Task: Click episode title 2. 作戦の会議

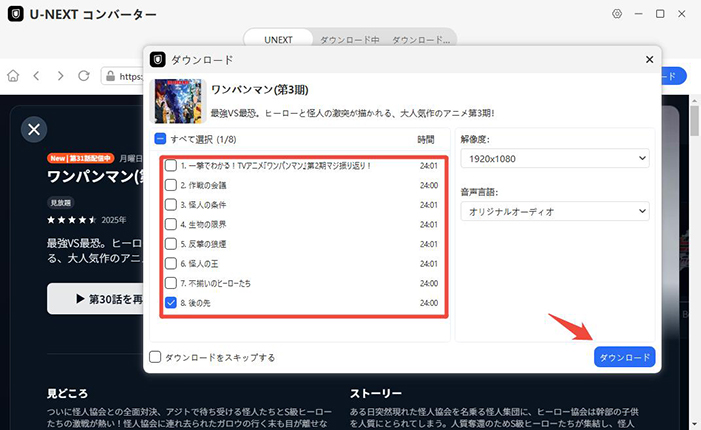Action: 203,185
